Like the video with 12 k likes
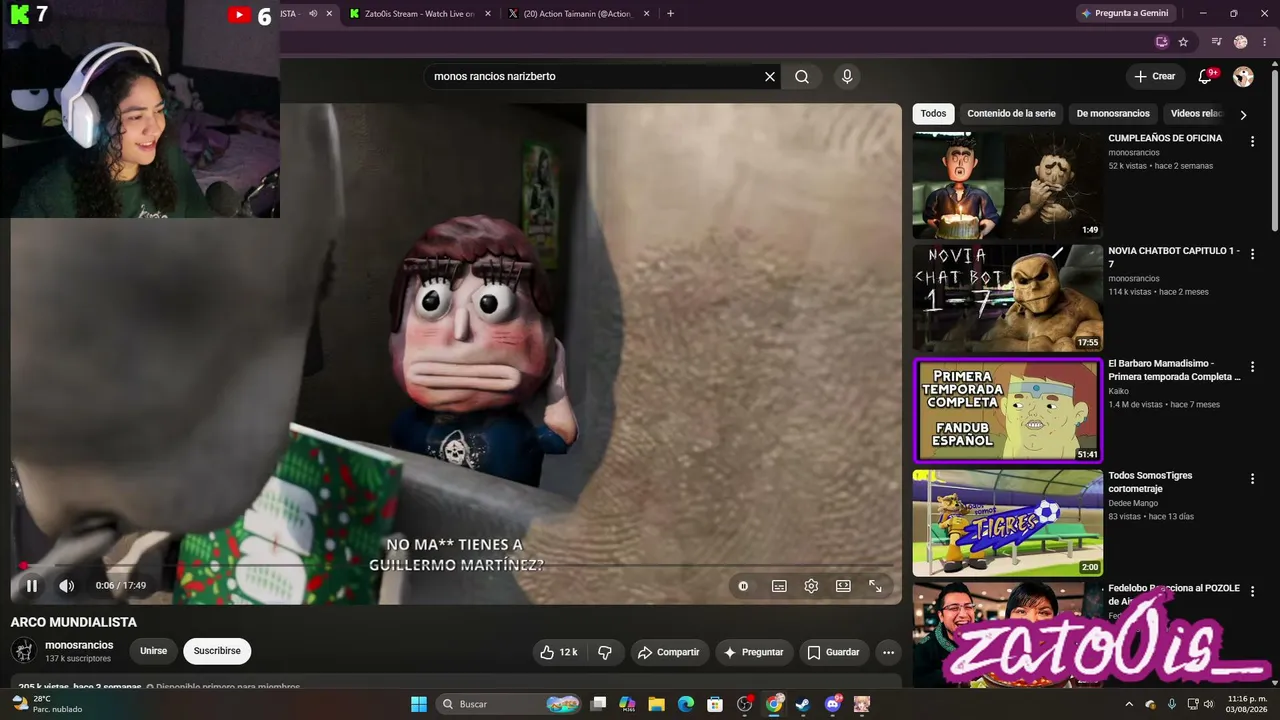 tap(559, 652)
